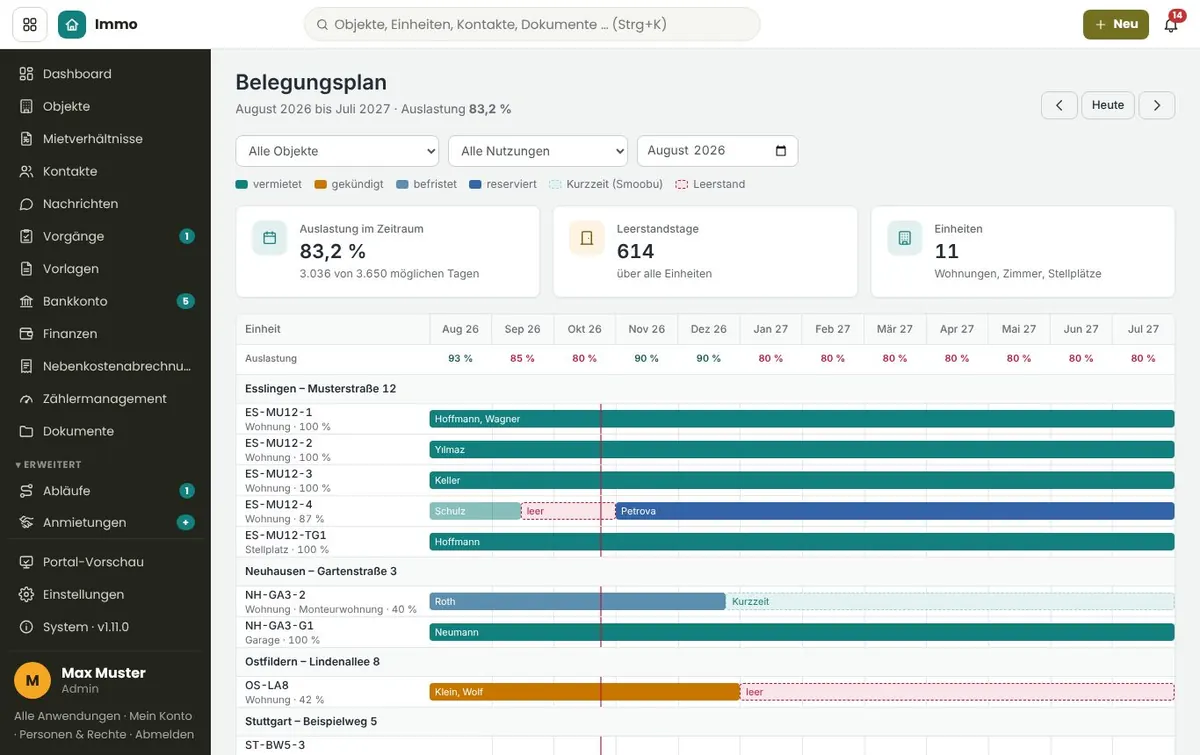
Task: Click the Immo home logo icon
Action: coord(72,24)
